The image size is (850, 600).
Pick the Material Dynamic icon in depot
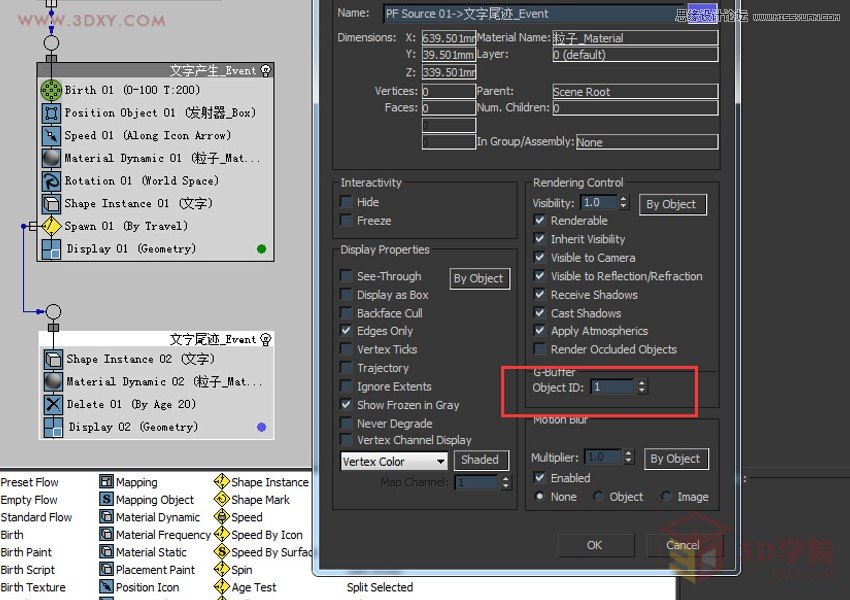pos(106,517)
